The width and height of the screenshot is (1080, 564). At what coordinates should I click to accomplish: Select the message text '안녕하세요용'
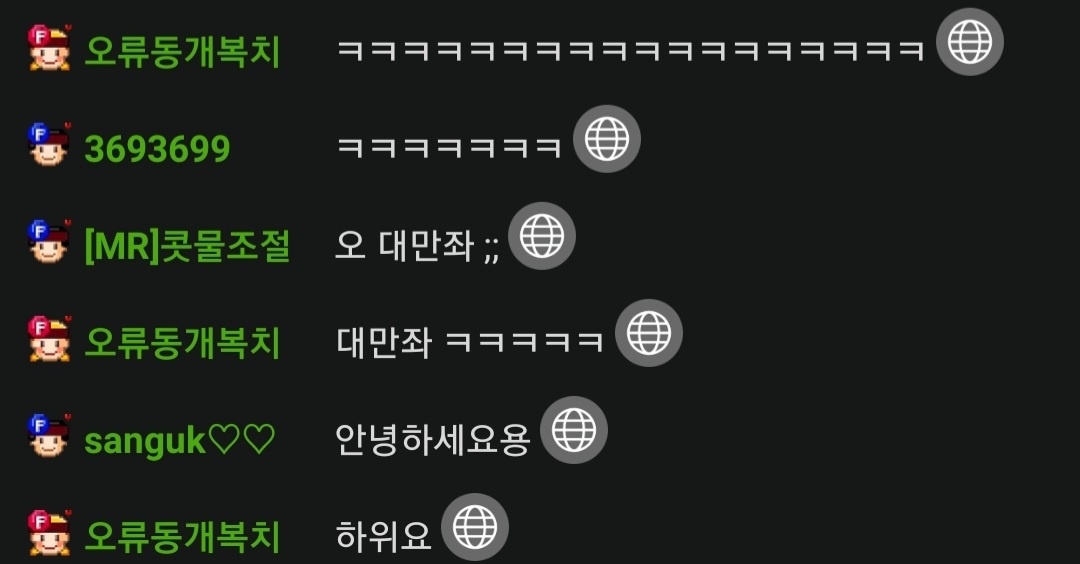click(432, 440)
